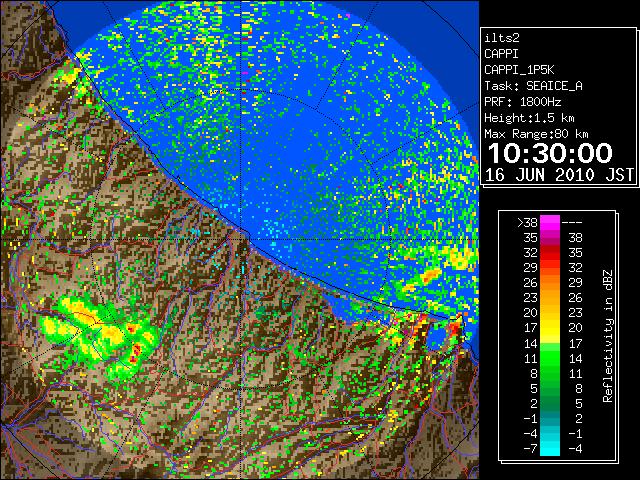Pick the yellow color band beside label 17

tap(550, 328)
